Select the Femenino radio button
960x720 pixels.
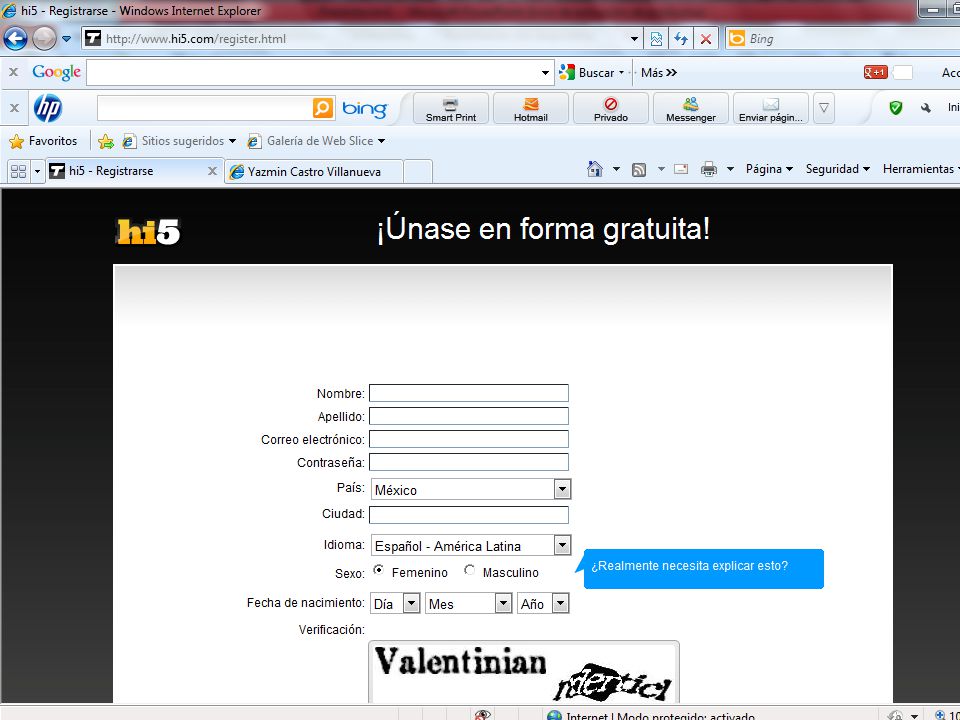[x=378, y=570]
